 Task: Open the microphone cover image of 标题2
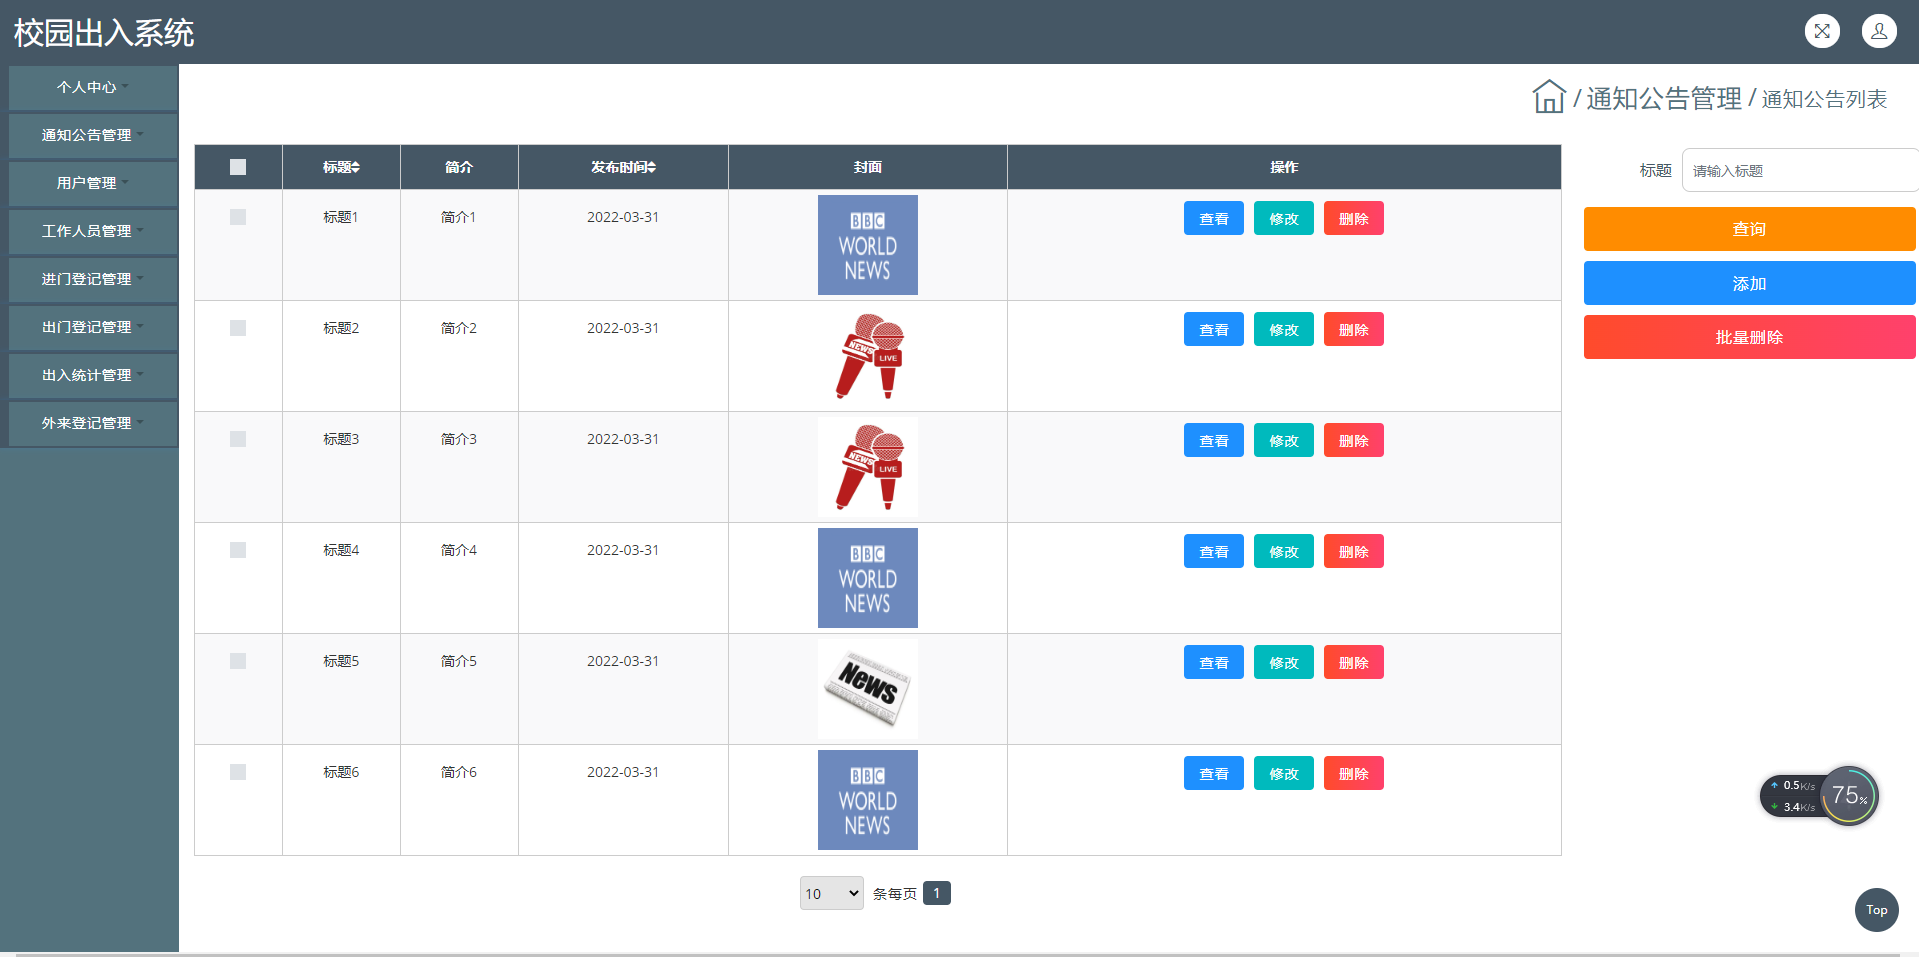[x=868, y=356]
